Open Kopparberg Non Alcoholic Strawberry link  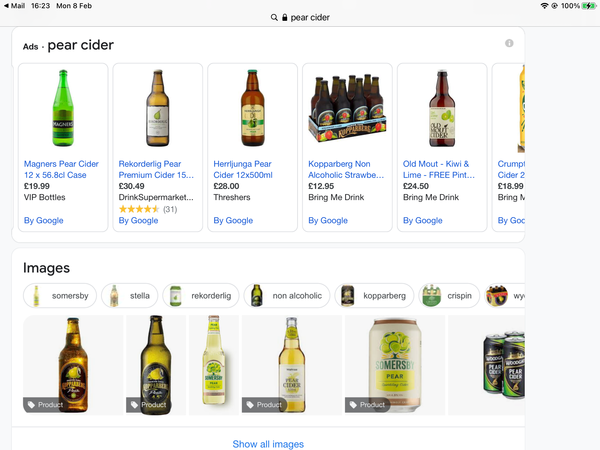coord(346,170)
